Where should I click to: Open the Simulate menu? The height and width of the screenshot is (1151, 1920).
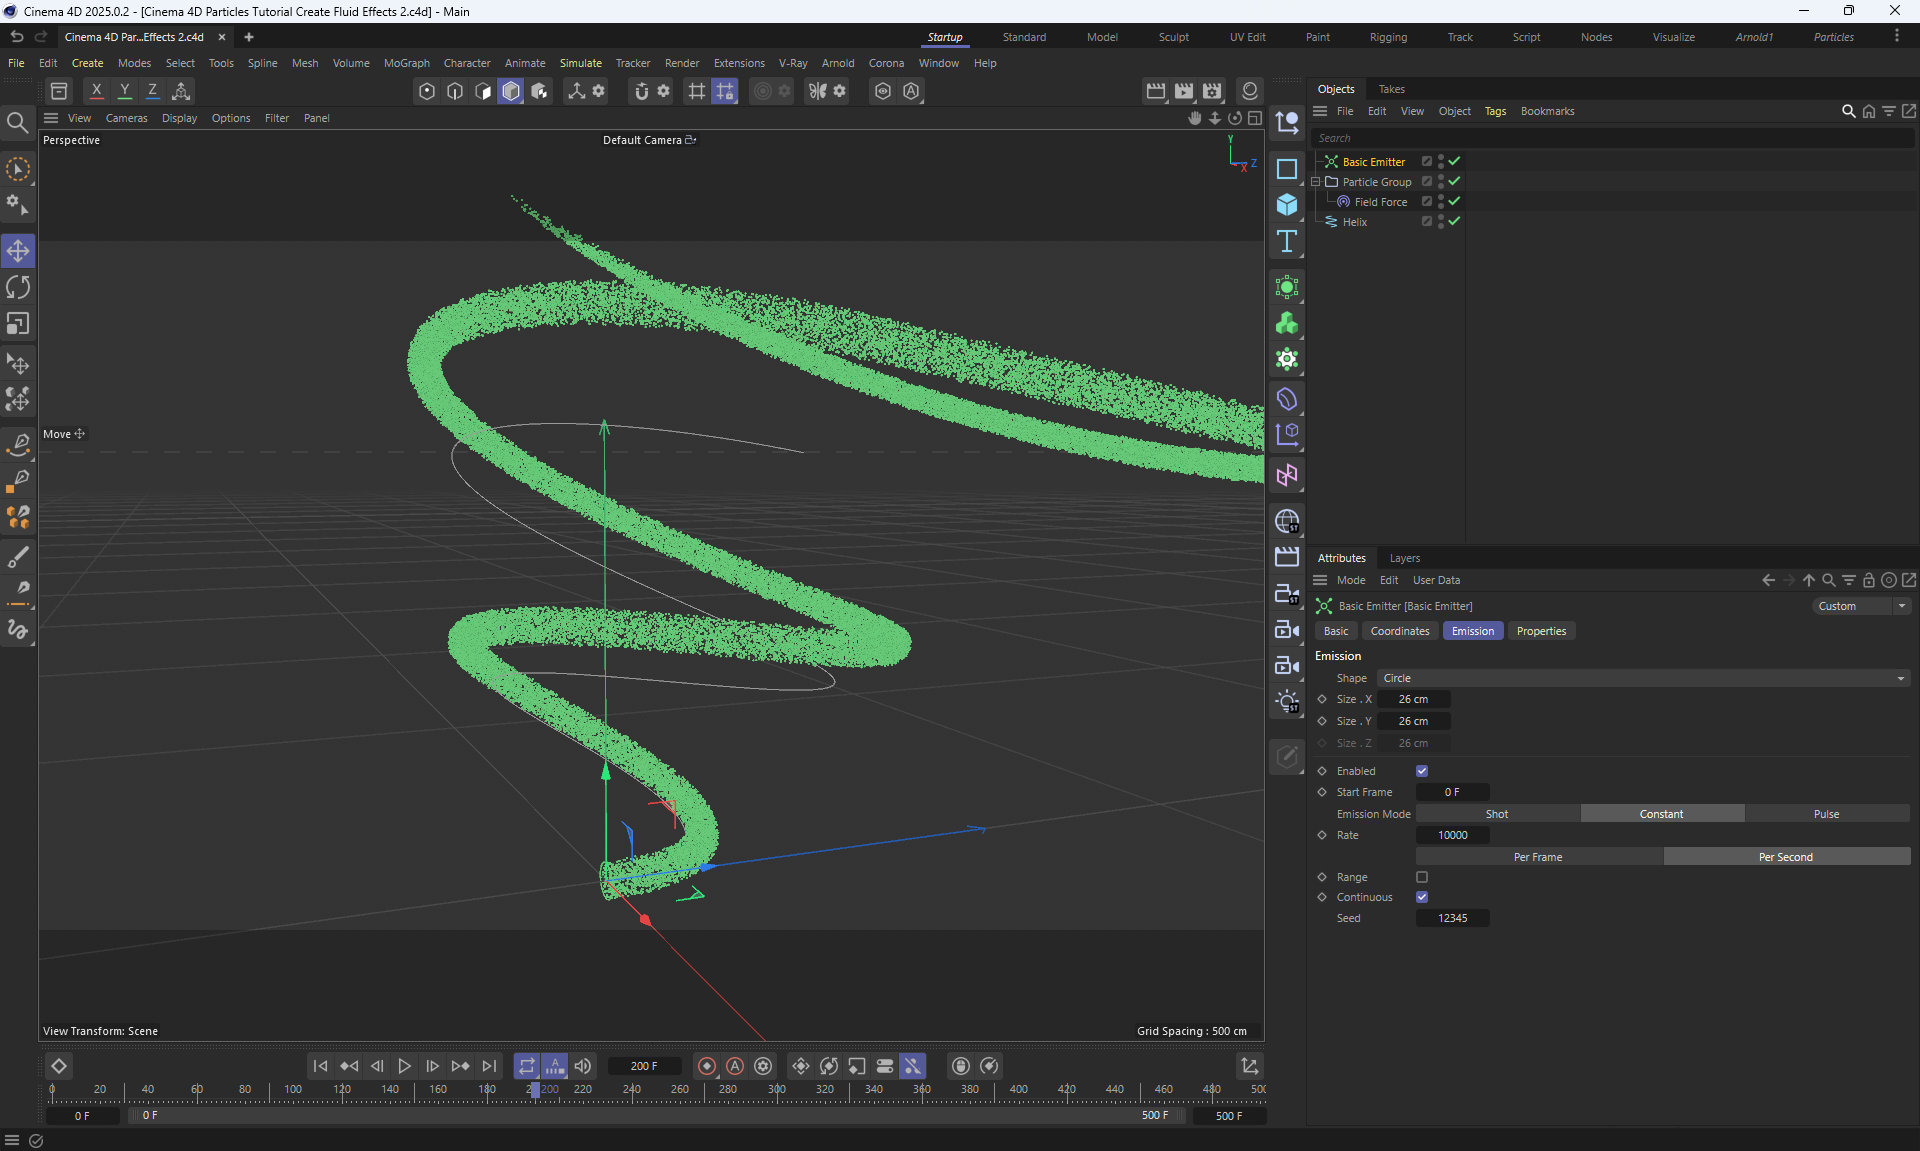(580, 63)
